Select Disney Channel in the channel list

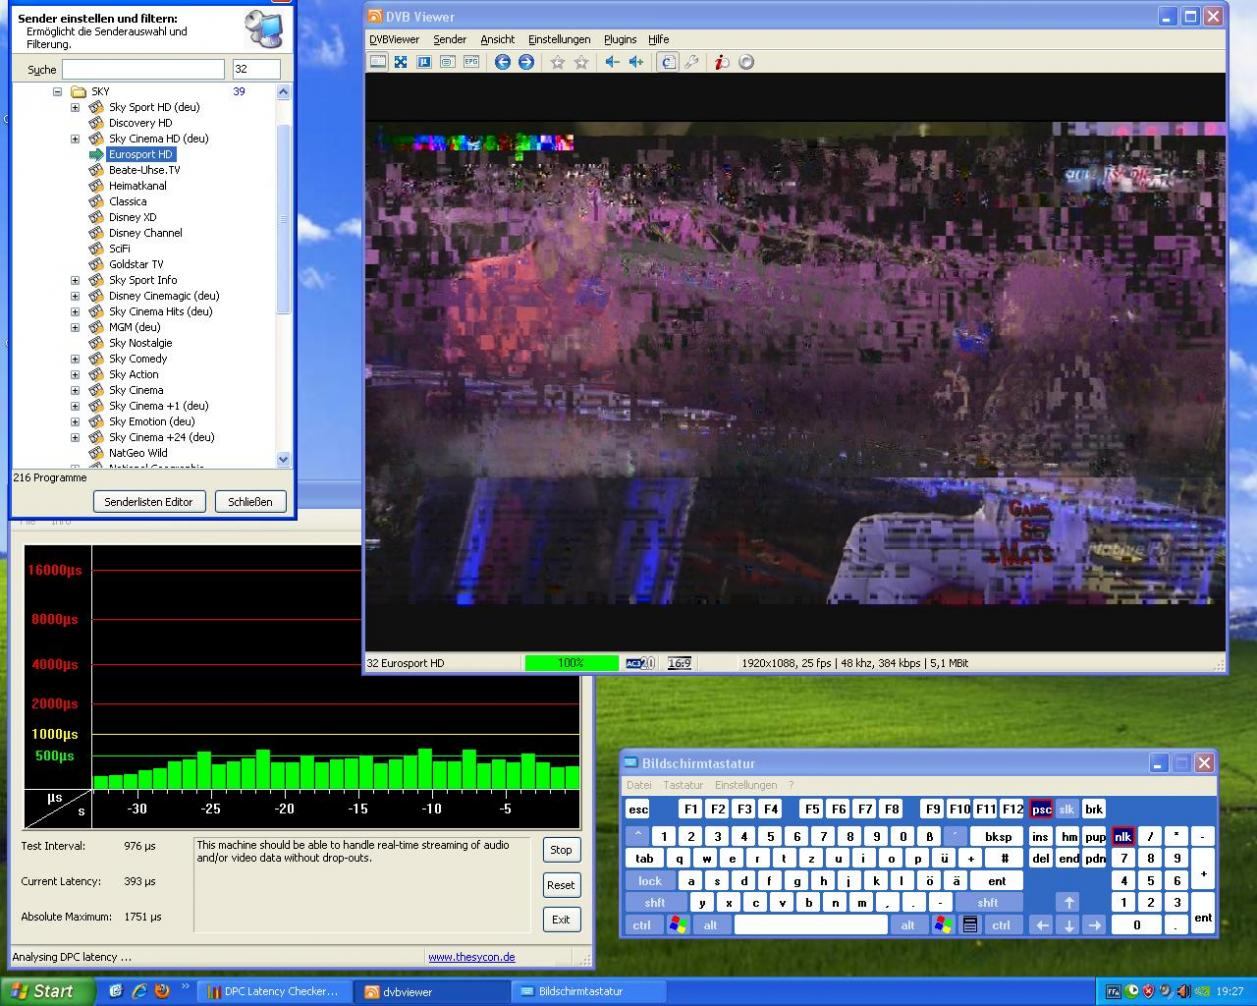coord(145,233)
